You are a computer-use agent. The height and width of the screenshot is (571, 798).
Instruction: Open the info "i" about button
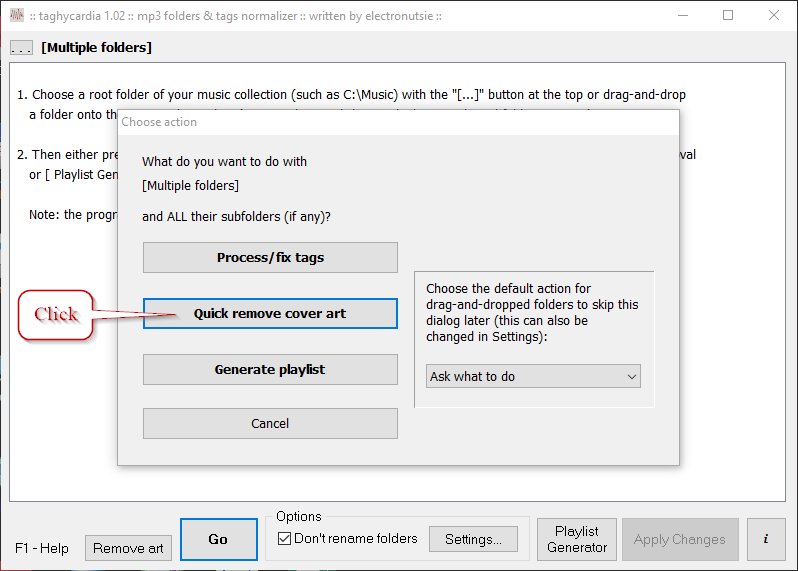click(766, 539)
